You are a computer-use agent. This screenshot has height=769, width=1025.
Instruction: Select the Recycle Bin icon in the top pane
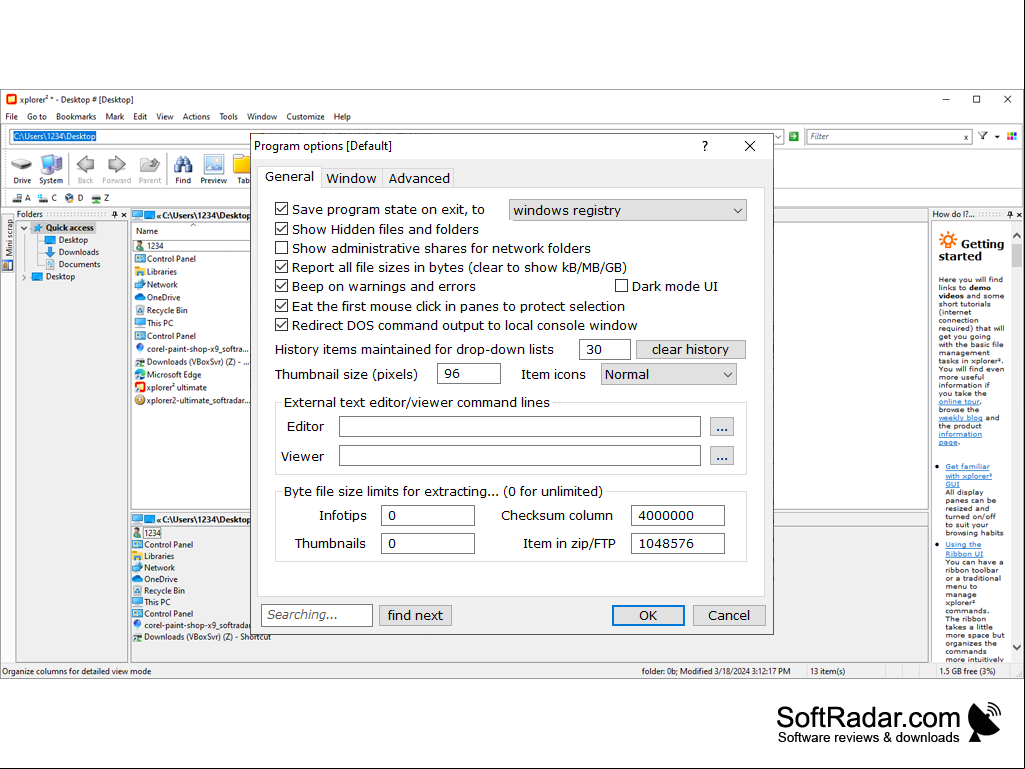pyautogui.click(x=139, y=311)
